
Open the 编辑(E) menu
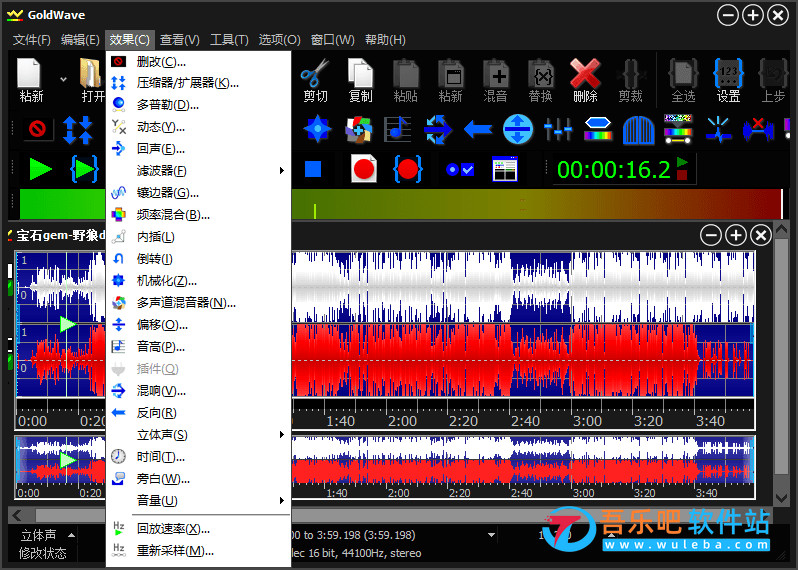click(x=80, y=40)
